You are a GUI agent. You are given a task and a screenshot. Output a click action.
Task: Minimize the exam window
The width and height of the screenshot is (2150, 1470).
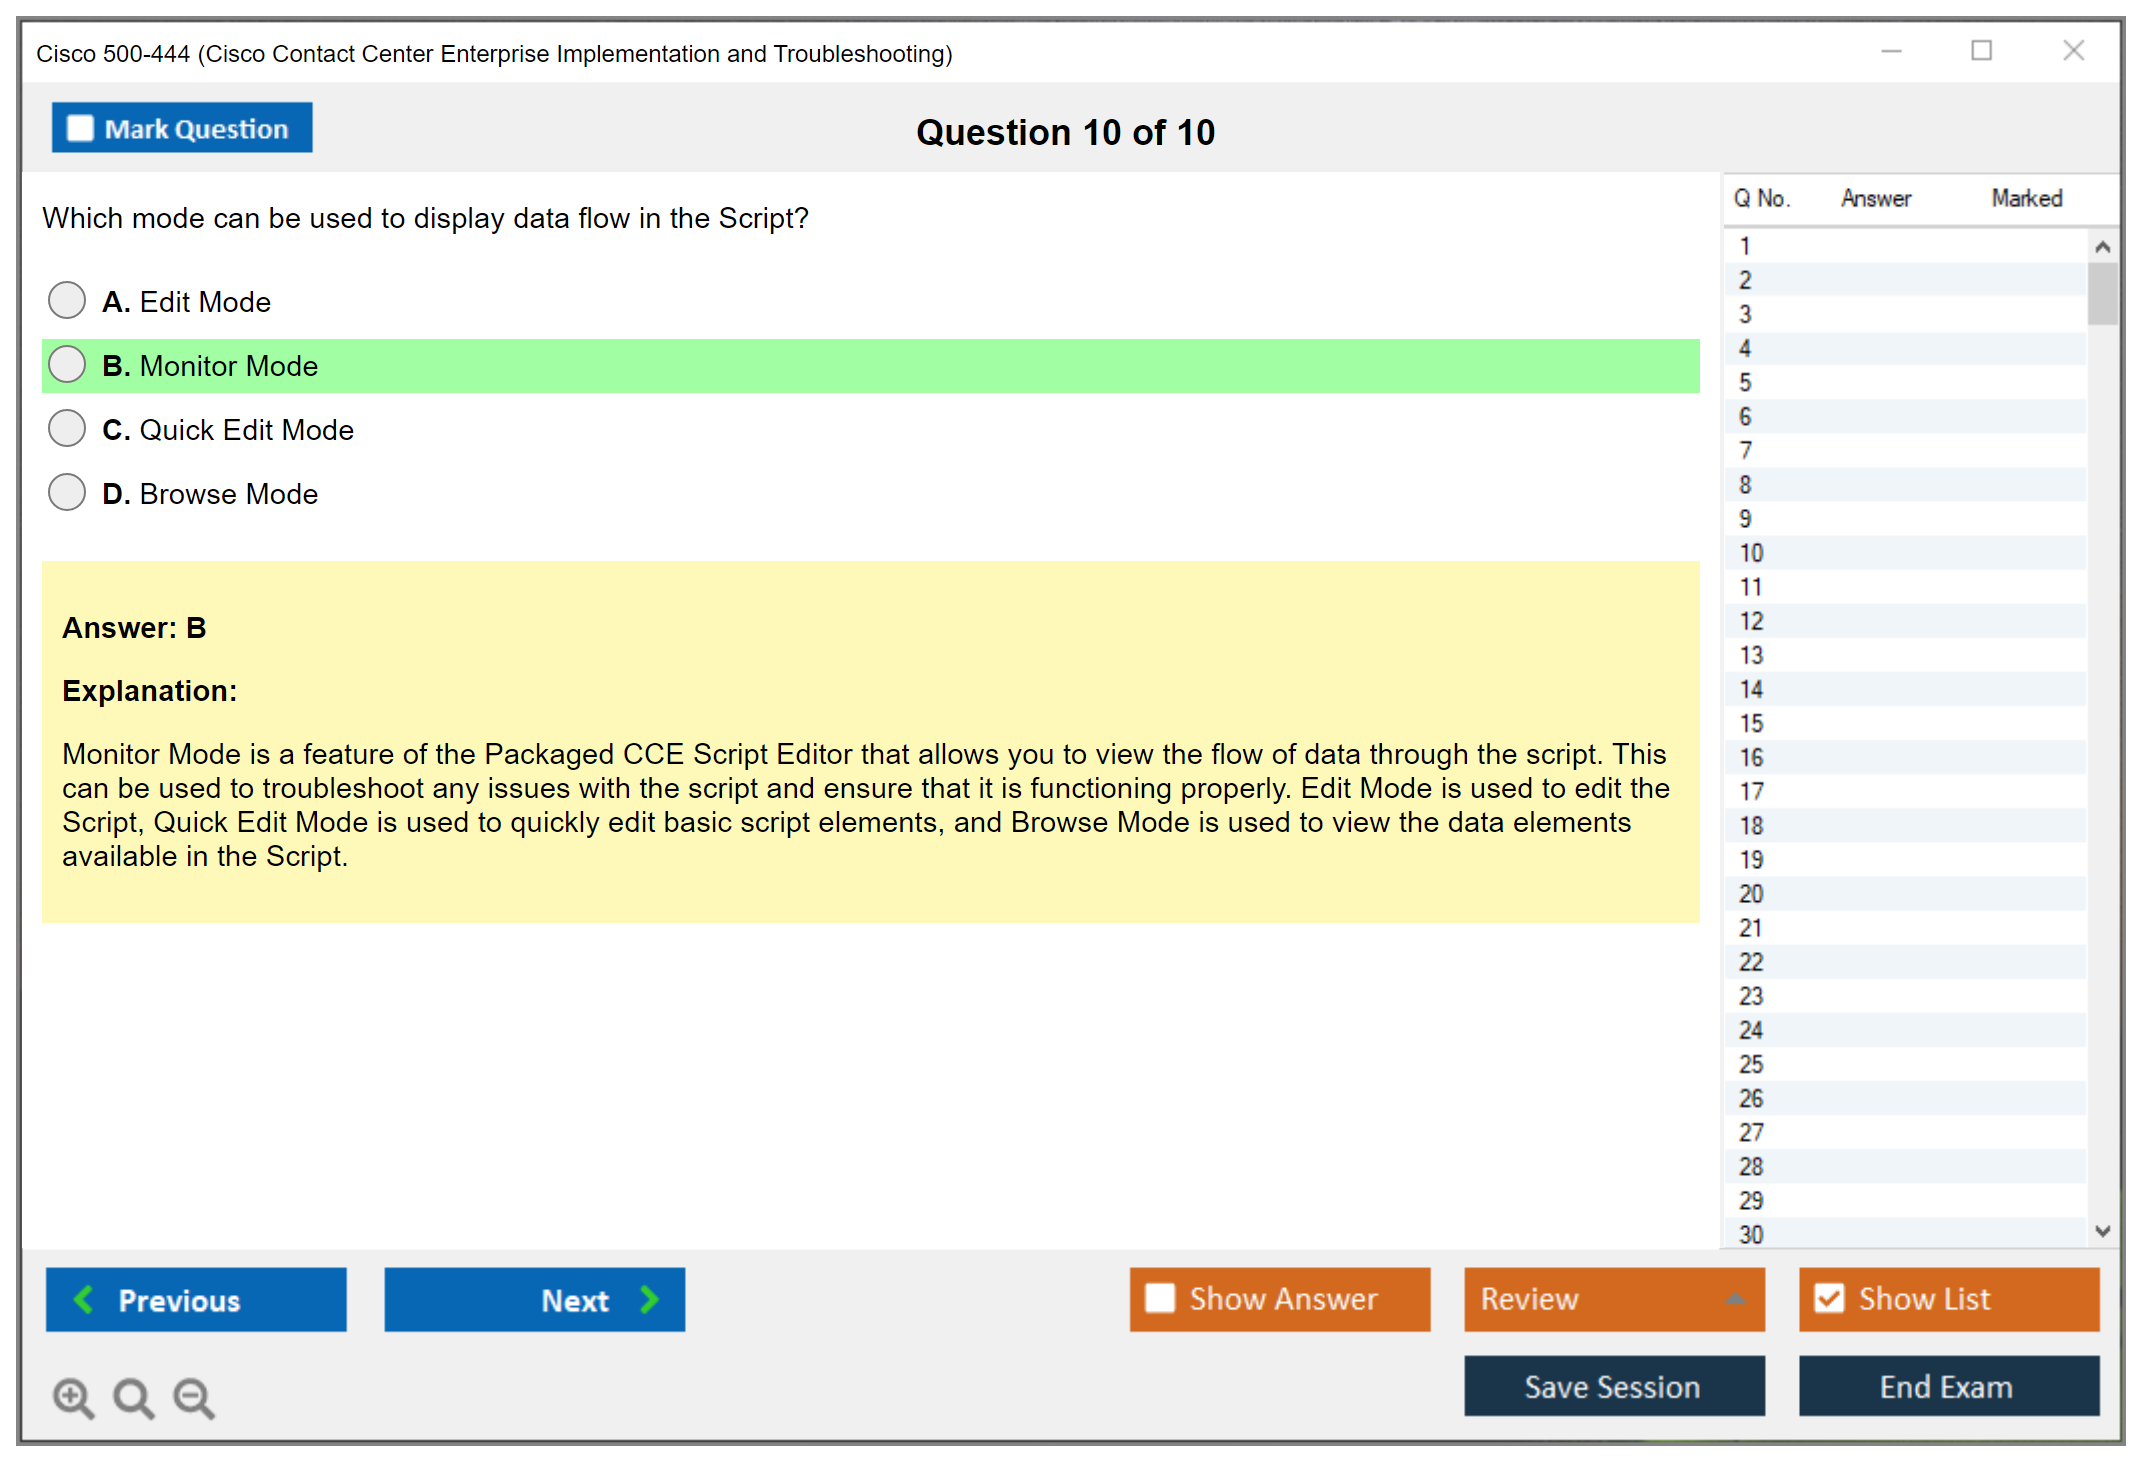point(1891,51)
